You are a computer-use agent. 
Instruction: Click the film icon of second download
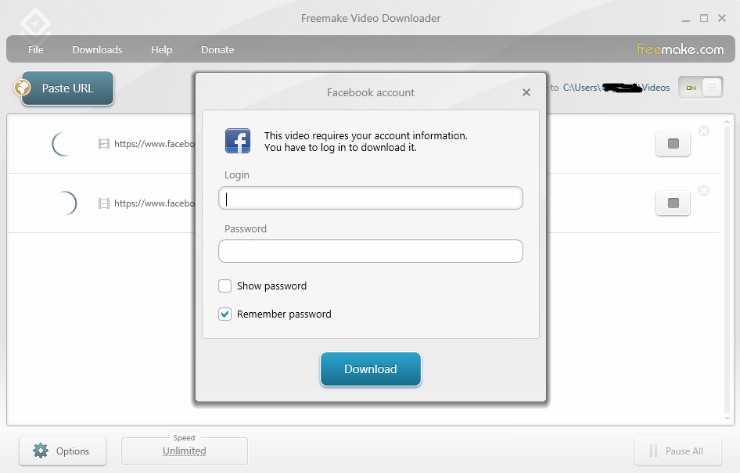(104, 203)
